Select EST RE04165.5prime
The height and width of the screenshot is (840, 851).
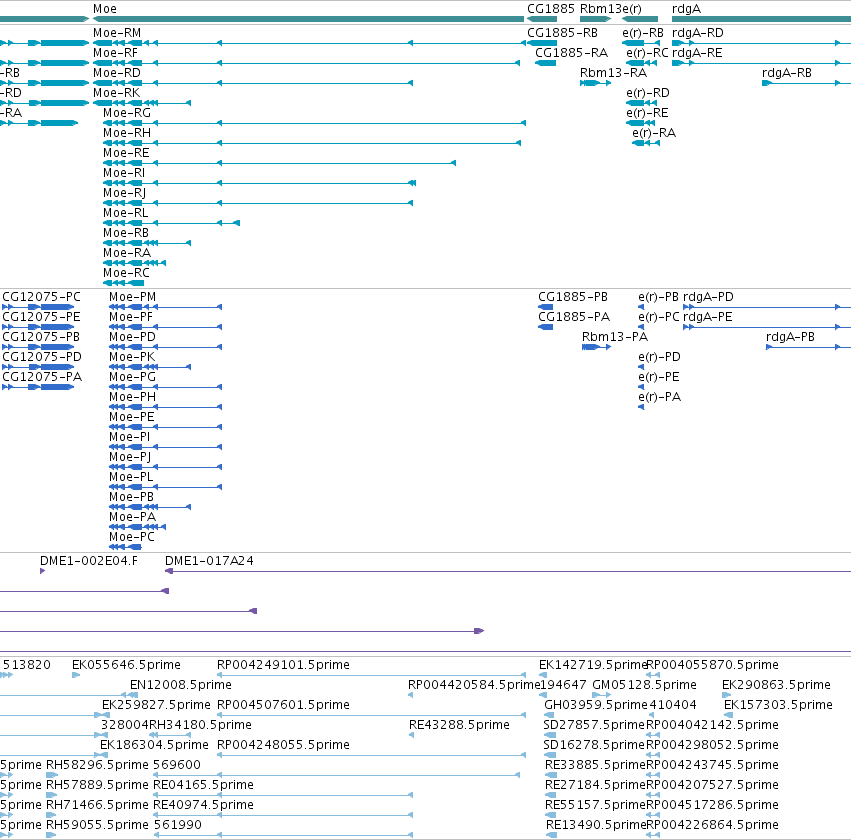tap(203, 785)
